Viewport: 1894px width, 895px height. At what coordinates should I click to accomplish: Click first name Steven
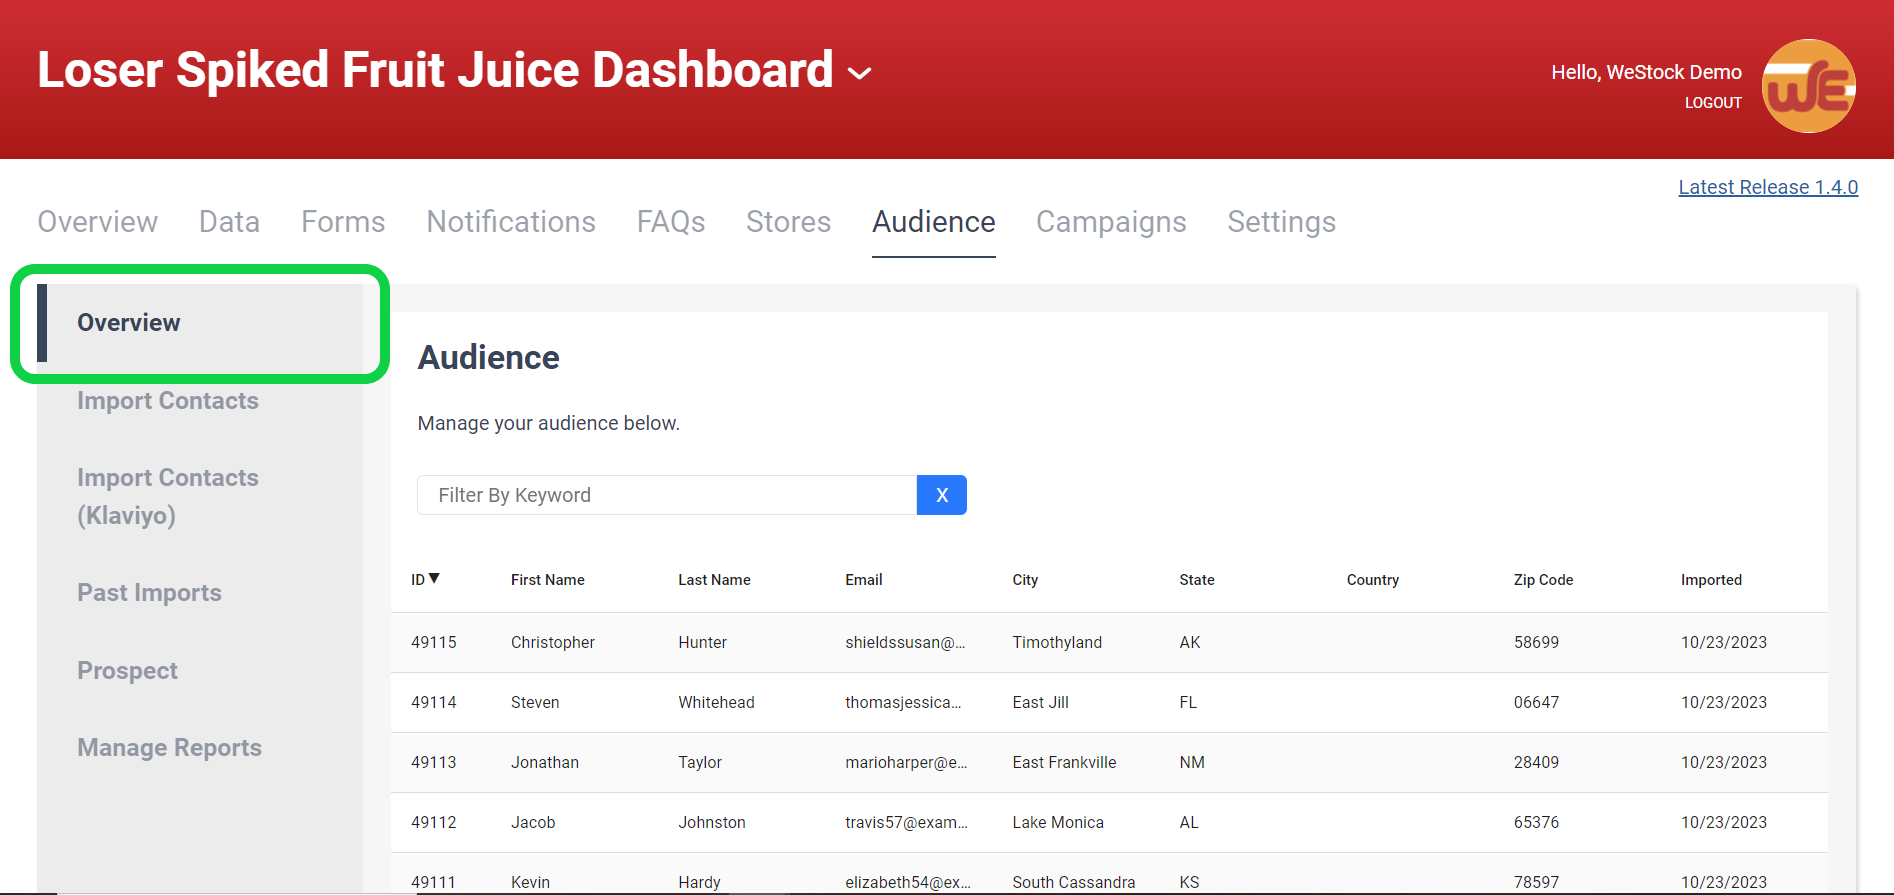point(535,702)
